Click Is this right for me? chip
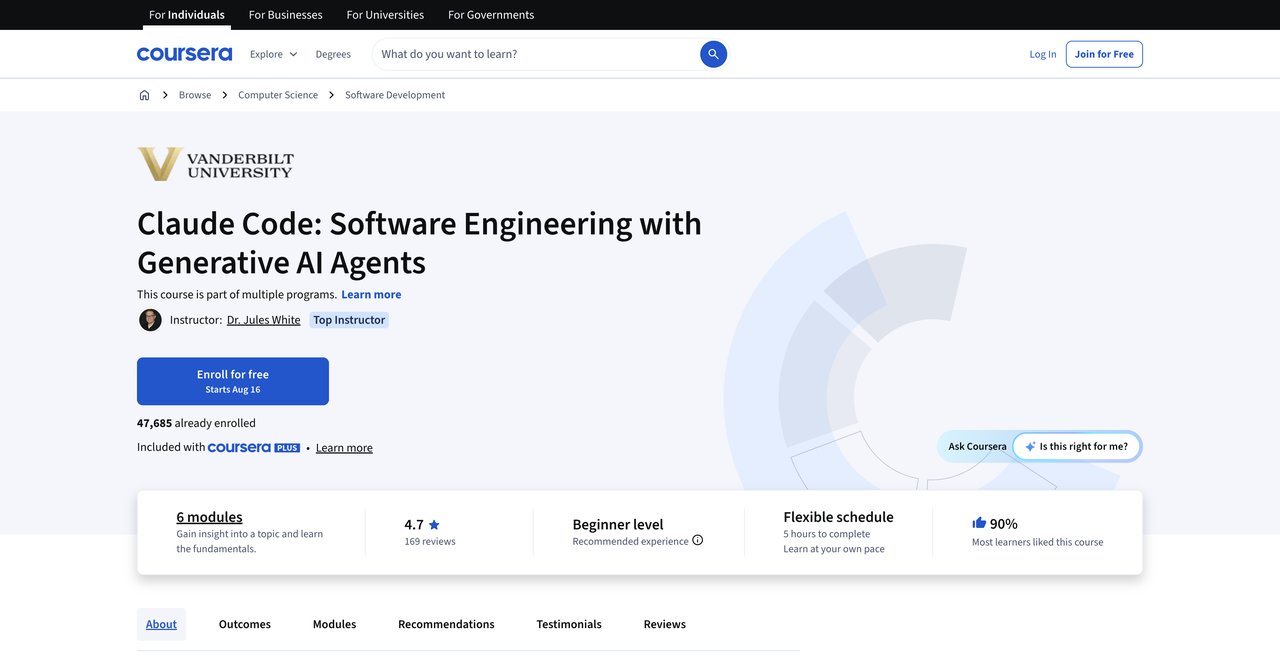Screen dimensions: 1280x670 coord(1077,447)
